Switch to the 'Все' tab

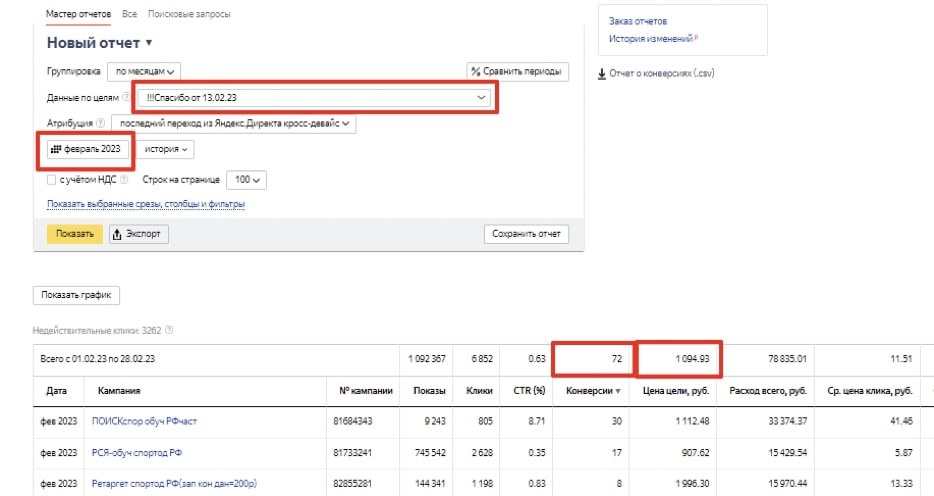point(130,15)
